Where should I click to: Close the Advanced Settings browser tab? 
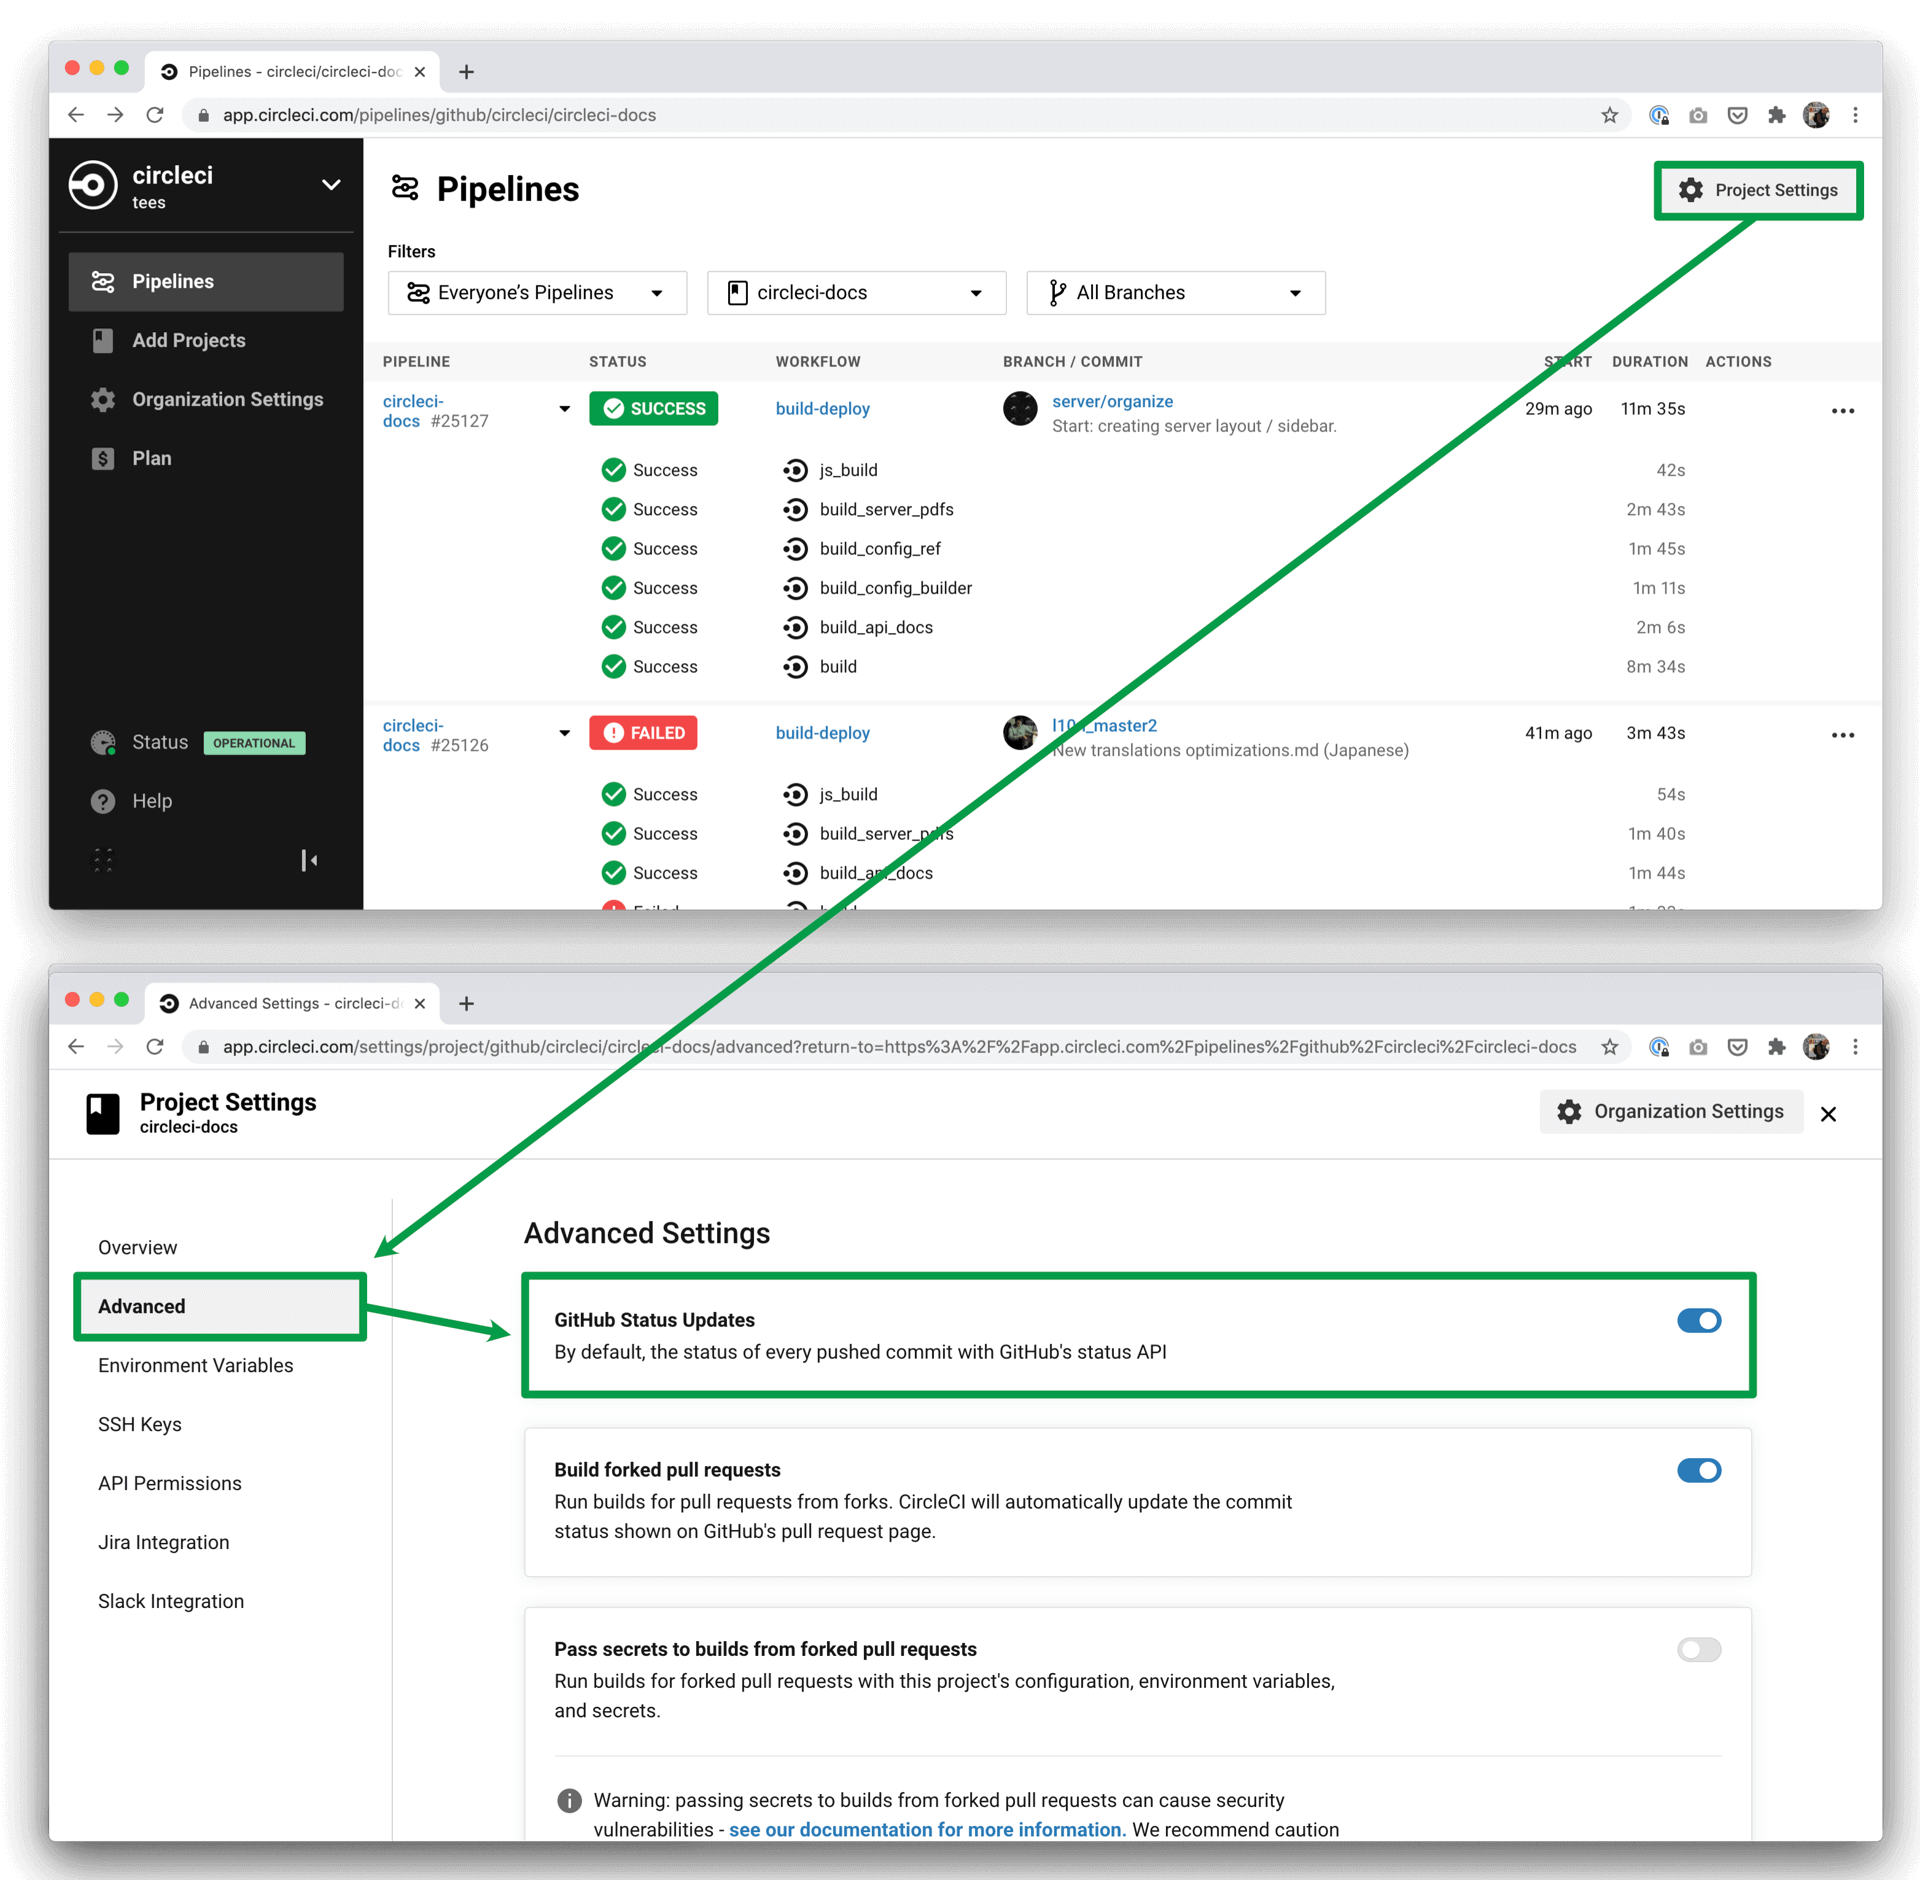420,1004
